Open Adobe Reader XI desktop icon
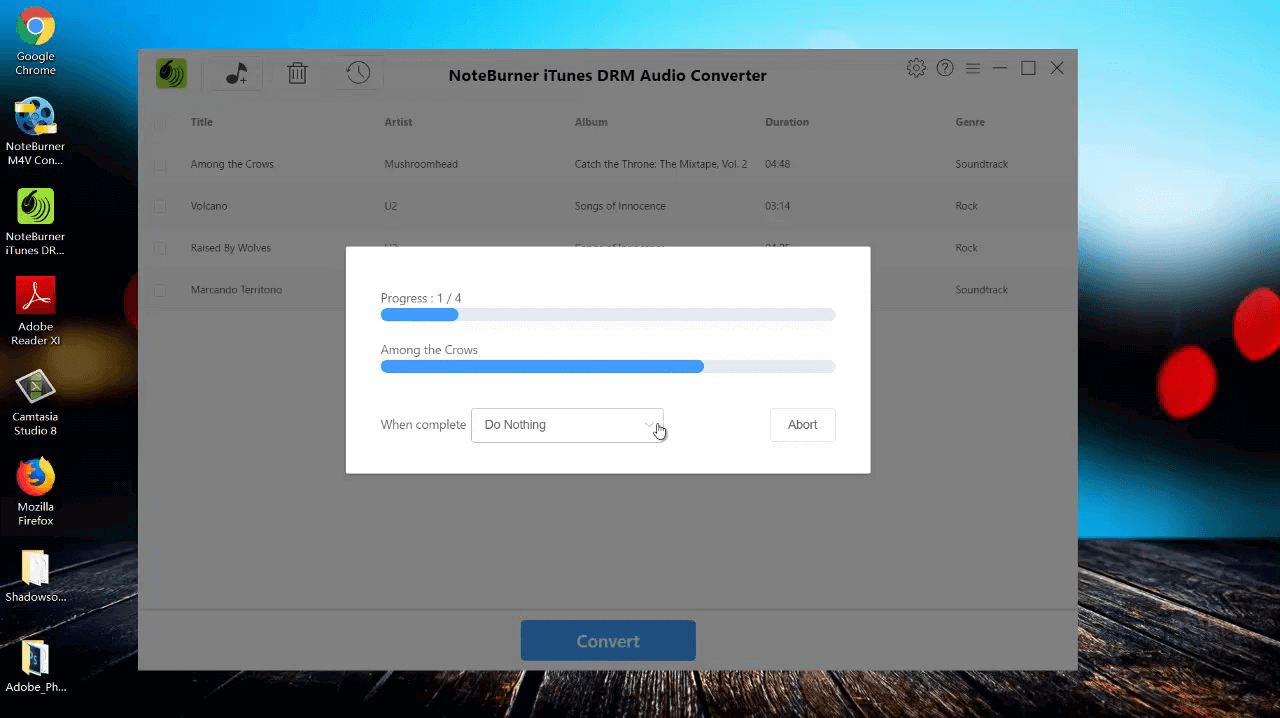The height and width of the screenshot is (718, 1280). coord(35,312)
